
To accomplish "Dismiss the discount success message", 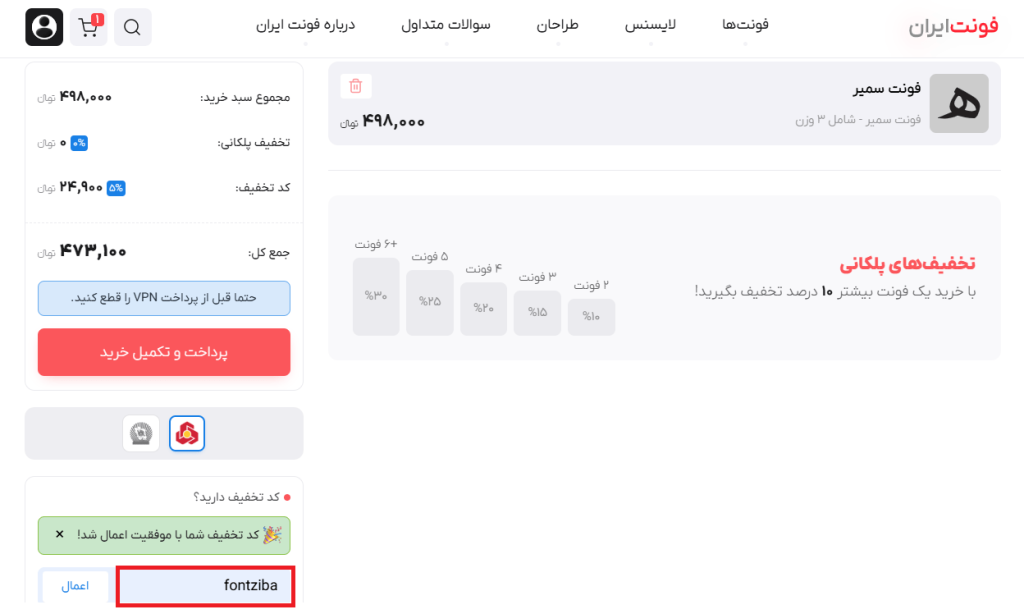I will pyautogui.click(x=59, y=535).
